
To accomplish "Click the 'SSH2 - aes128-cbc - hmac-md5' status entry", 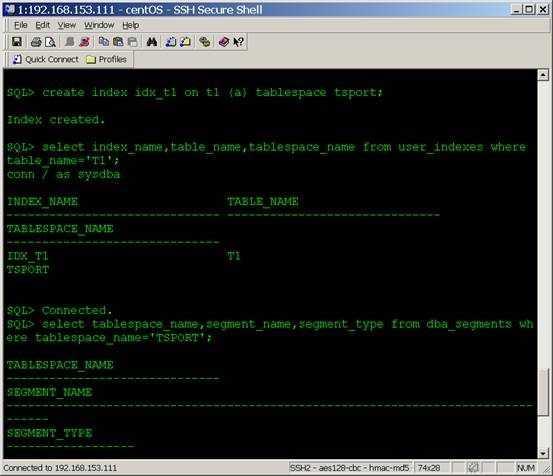I will [349, 468].
